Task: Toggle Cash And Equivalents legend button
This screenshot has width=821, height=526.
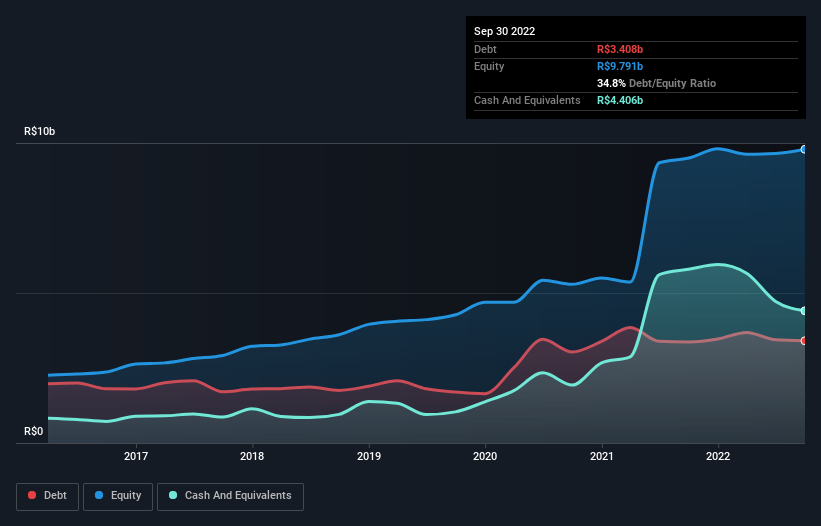Action: tap(230, 496)
